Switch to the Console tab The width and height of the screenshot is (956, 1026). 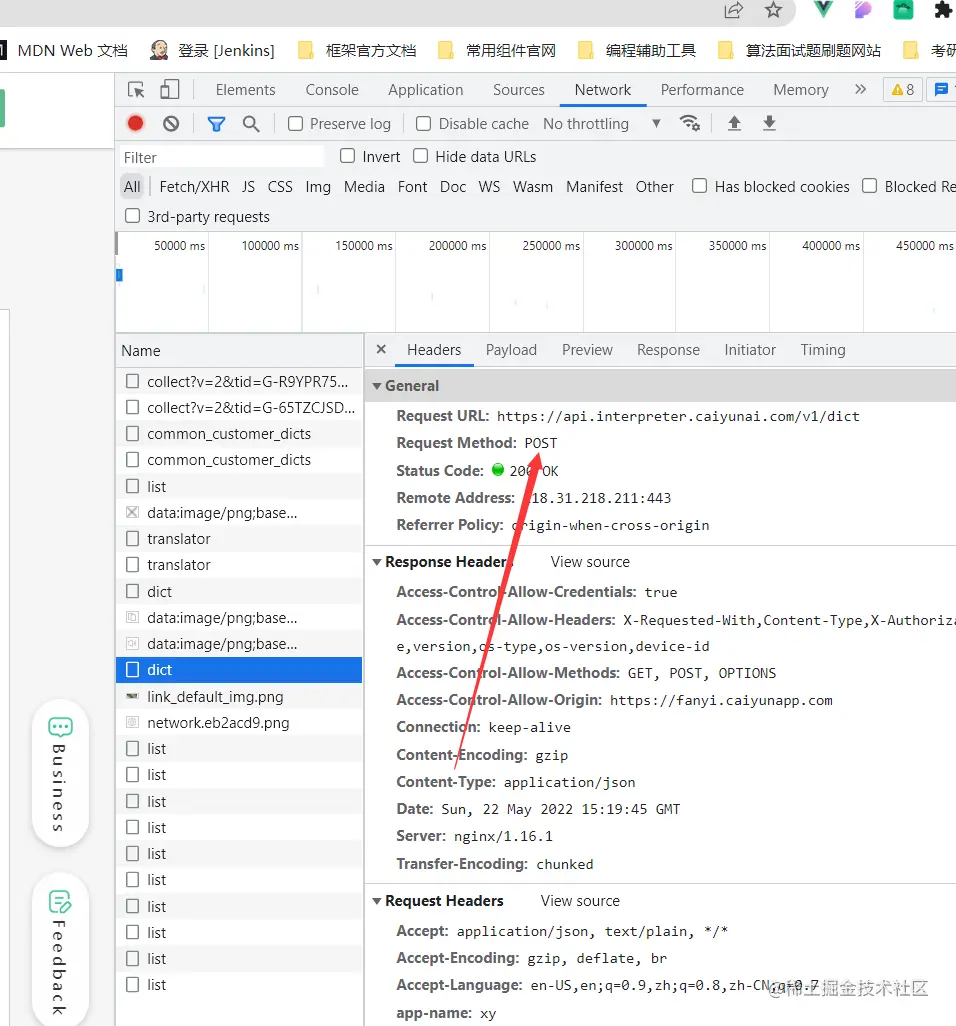click(x=332, y=90)
